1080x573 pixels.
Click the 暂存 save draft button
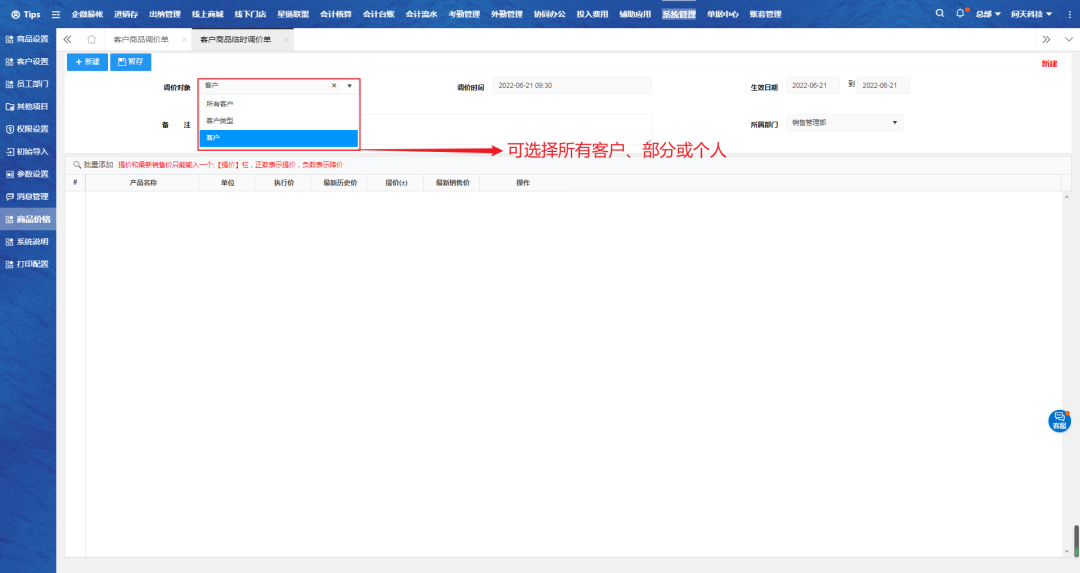tap(130, 62)
